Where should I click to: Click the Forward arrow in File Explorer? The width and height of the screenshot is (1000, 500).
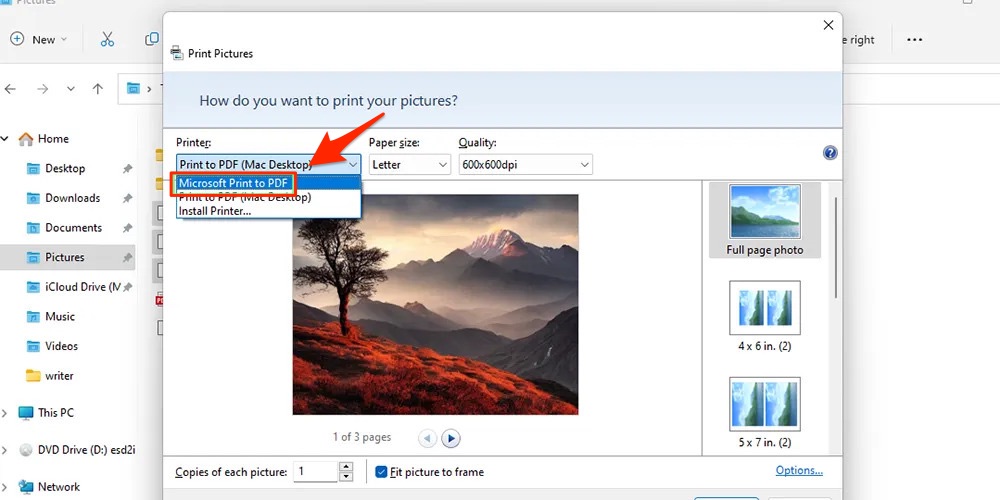43,89
